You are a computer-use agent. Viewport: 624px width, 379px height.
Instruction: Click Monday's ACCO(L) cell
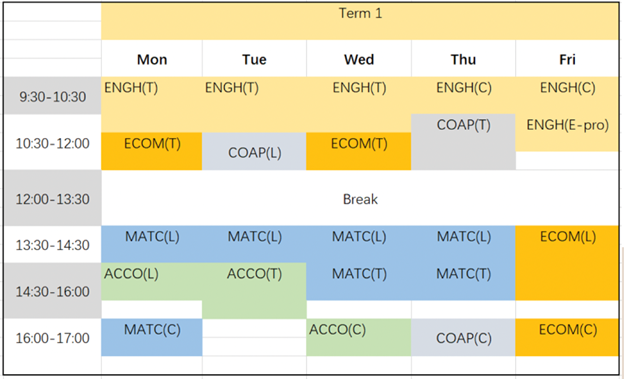pyautogui.click(x=152, y=281)
